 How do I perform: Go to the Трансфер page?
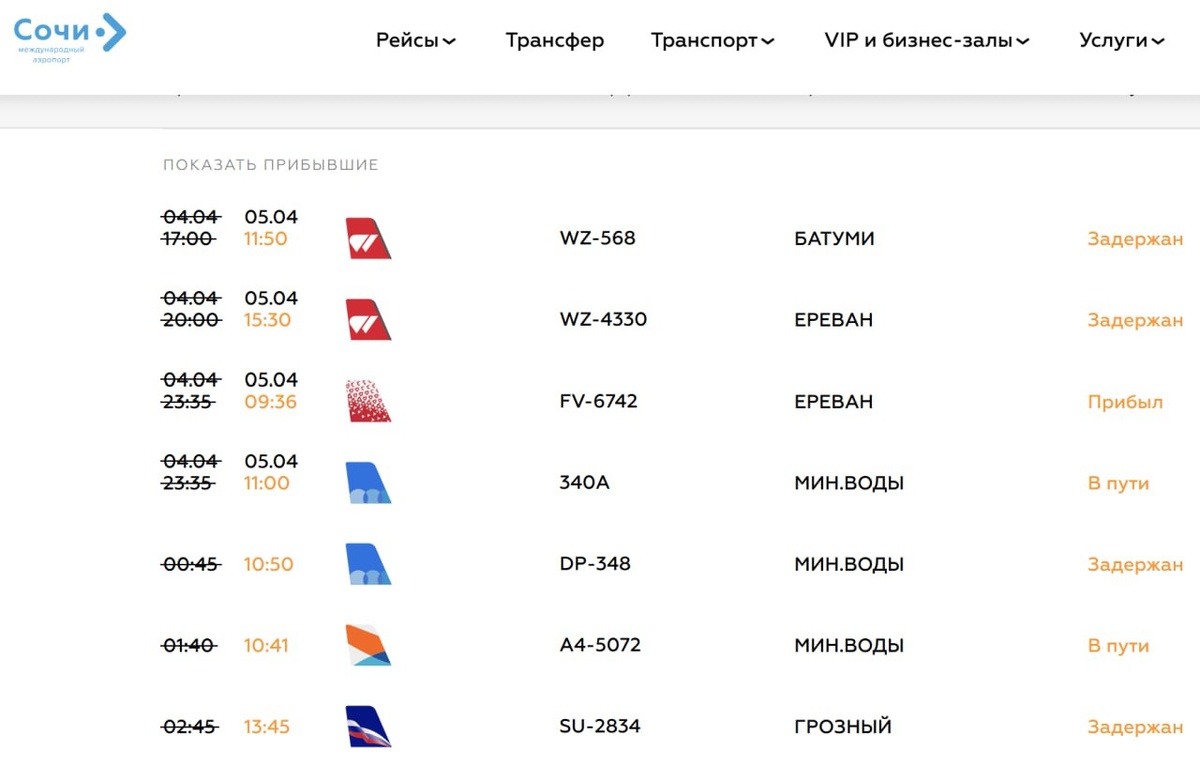(555, 41)
